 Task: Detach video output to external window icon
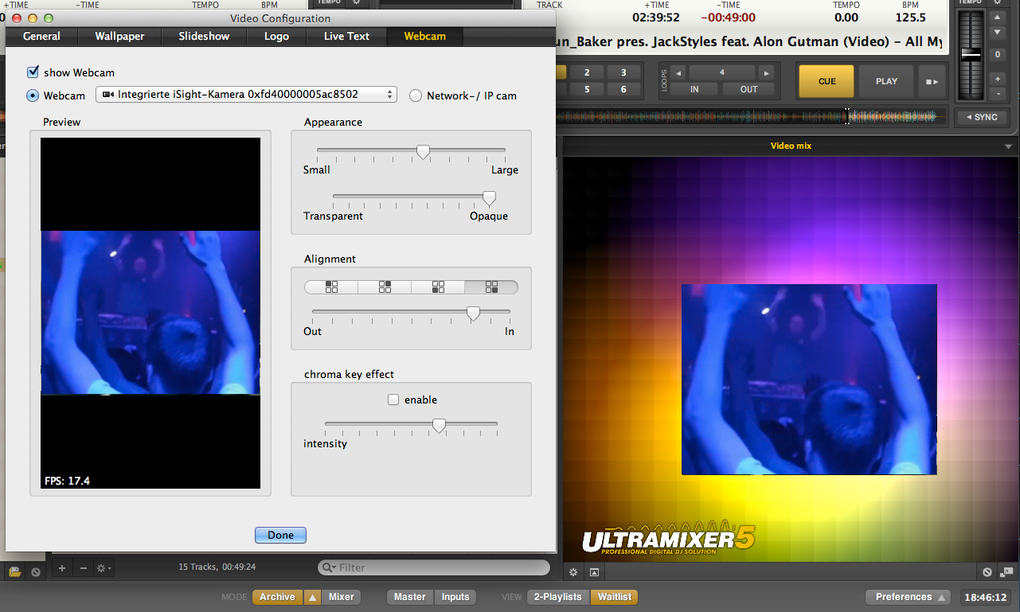tap(1006, 572)
